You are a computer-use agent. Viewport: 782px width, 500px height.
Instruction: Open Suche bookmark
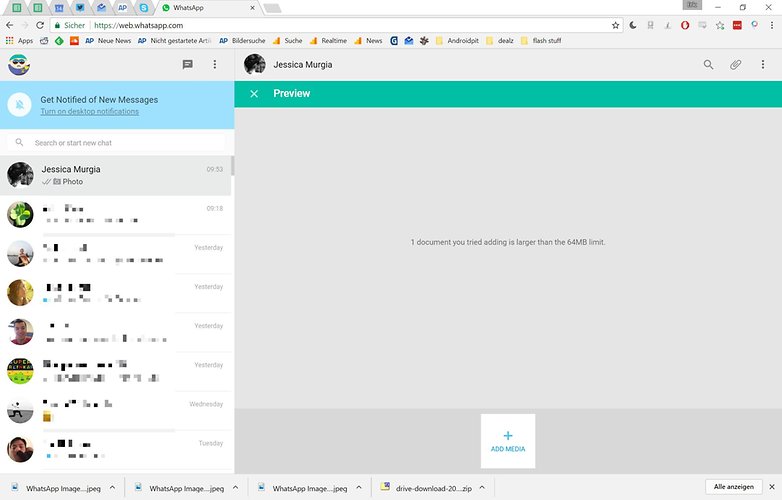click(288, 41)
